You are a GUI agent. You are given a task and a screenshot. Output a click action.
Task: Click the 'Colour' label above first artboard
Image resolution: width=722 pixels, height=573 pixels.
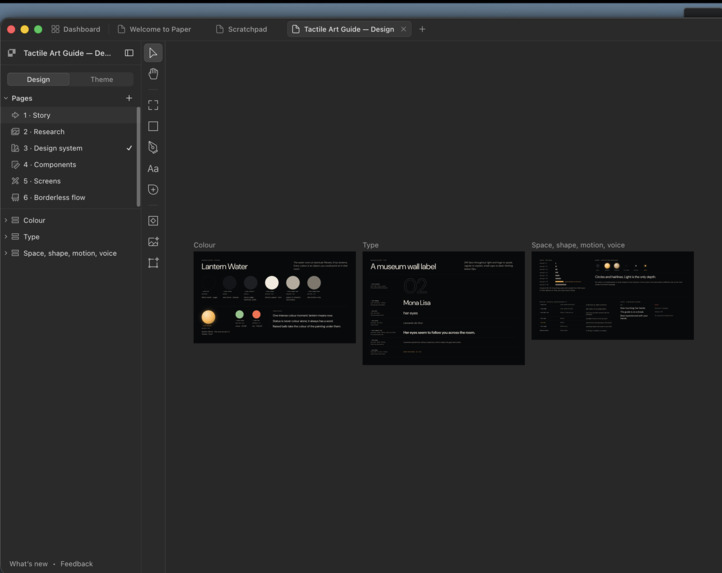coord(204,245)
